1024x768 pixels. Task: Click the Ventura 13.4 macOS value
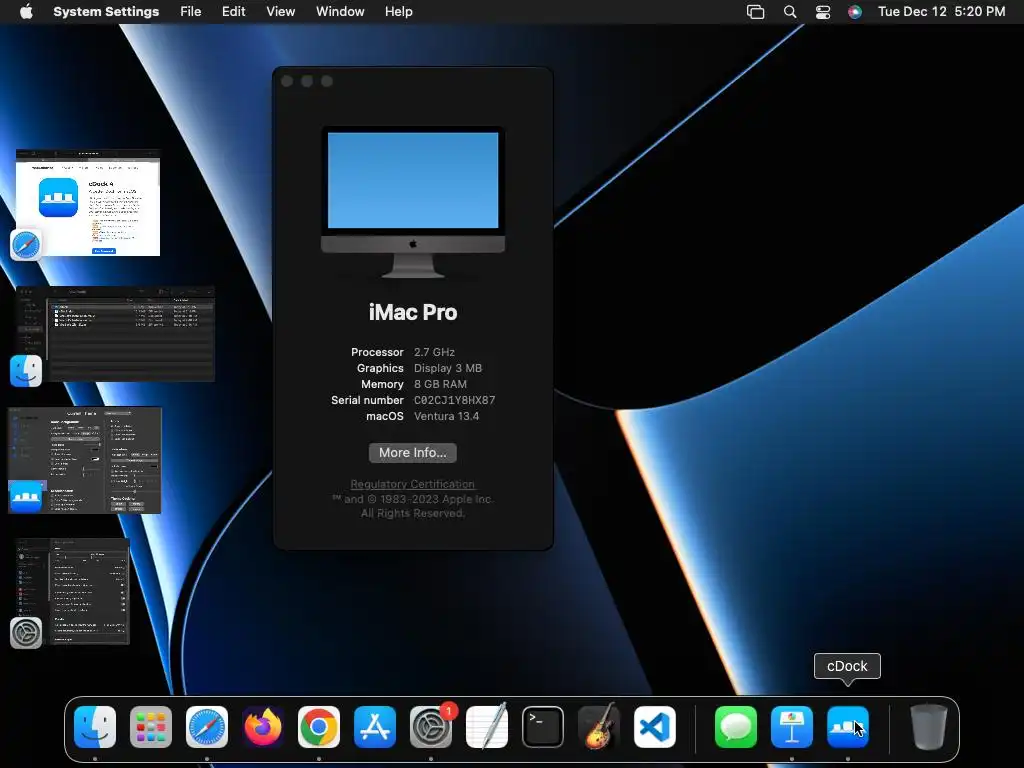(x=446, y=416)
